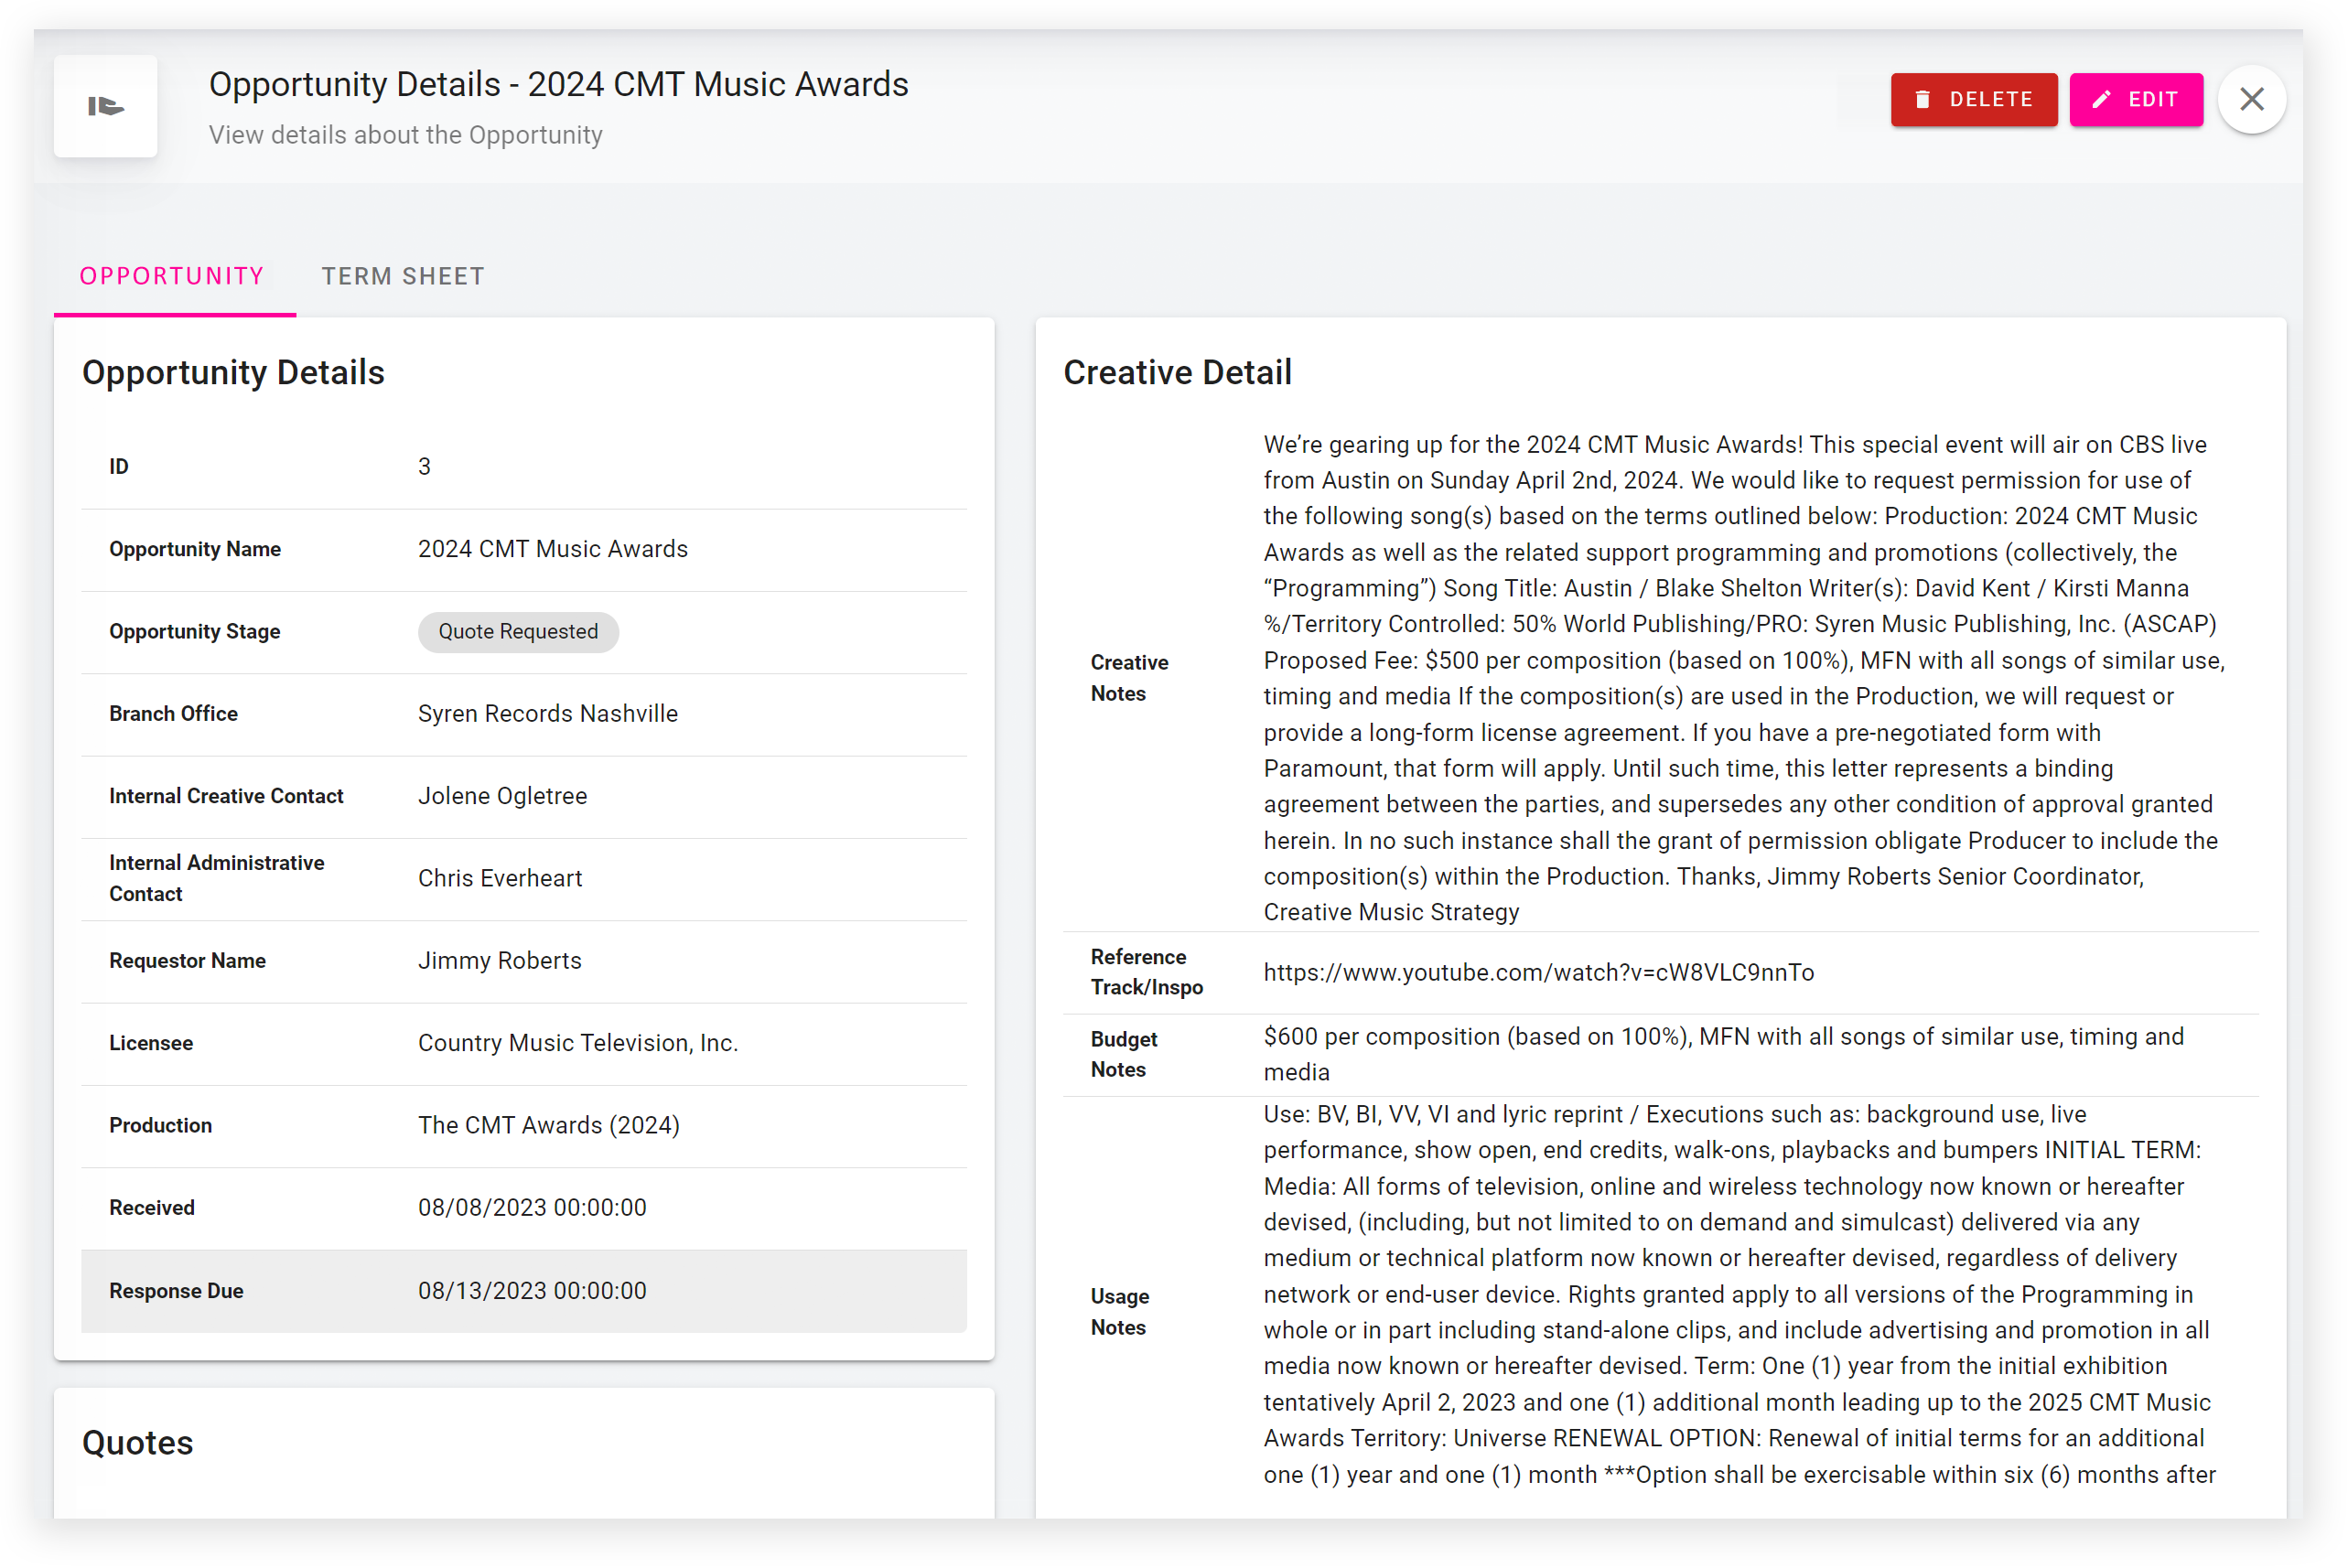Click Jolene Ogletree creative contact name

(502, 796)
